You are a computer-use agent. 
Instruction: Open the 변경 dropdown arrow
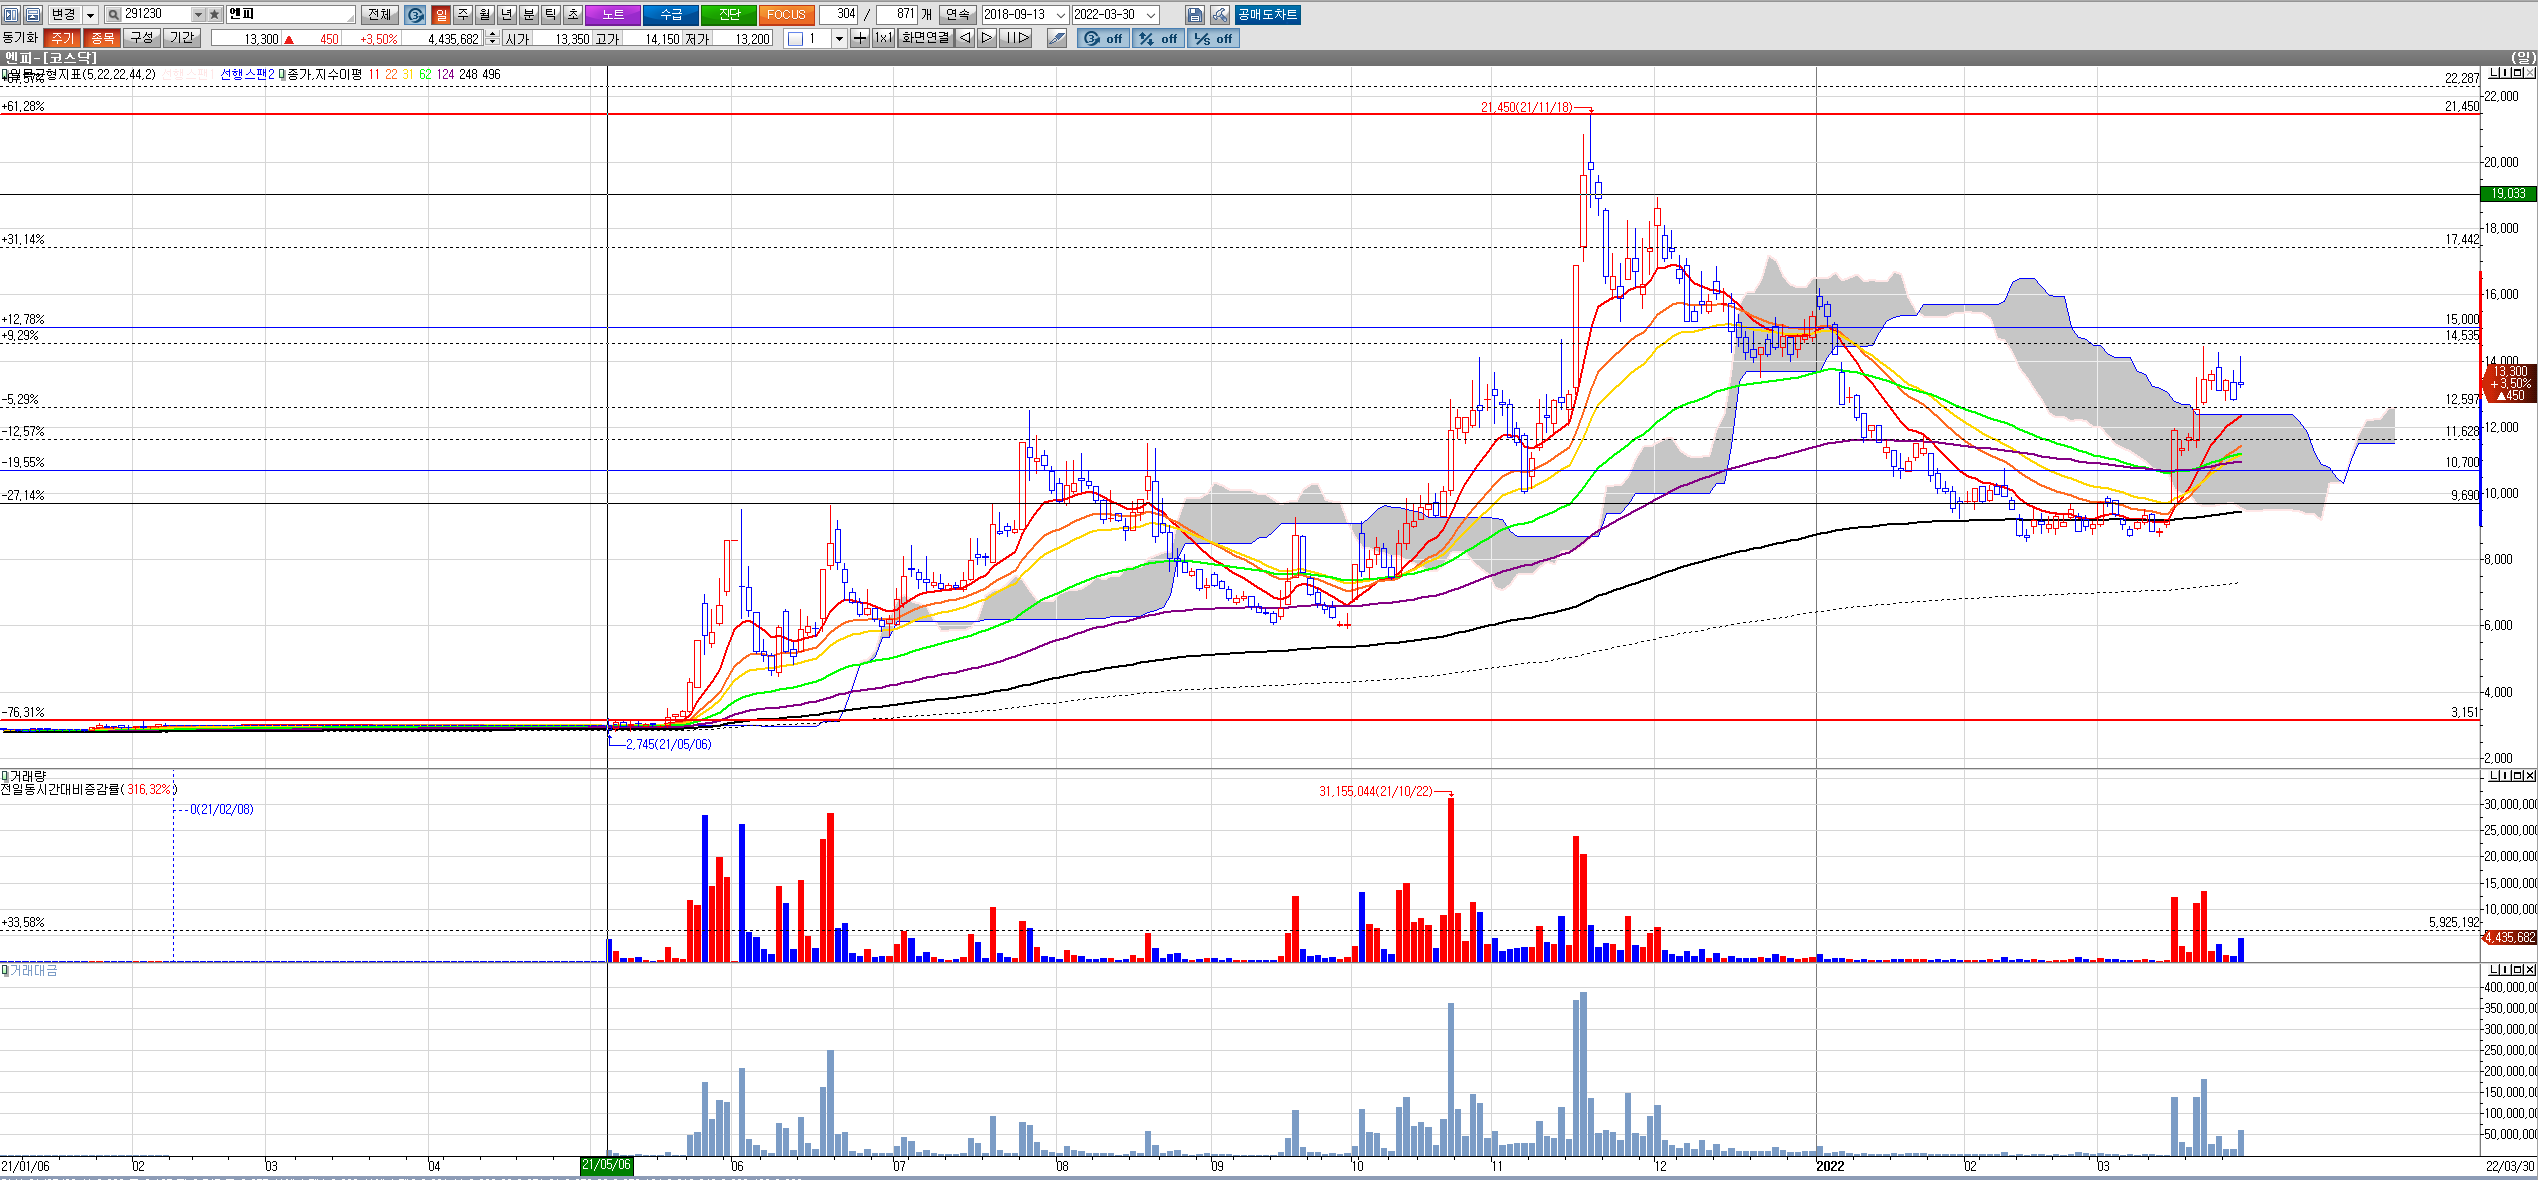click(x=90, y=14)
